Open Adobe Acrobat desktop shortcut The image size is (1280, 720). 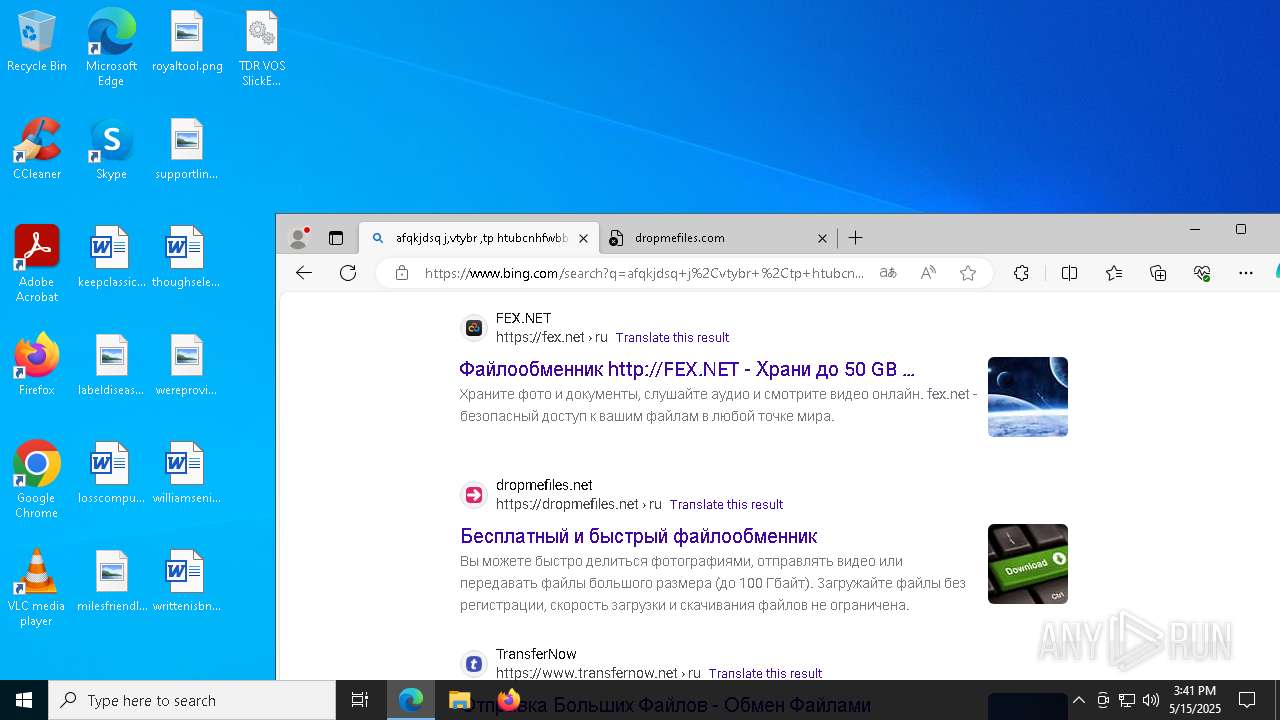click(x=37, y=264)
